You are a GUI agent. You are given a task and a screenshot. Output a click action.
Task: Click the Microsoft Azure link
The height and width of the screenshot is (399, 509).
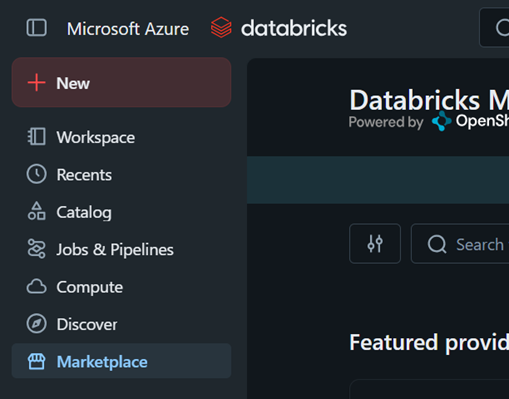coord(128,29)
